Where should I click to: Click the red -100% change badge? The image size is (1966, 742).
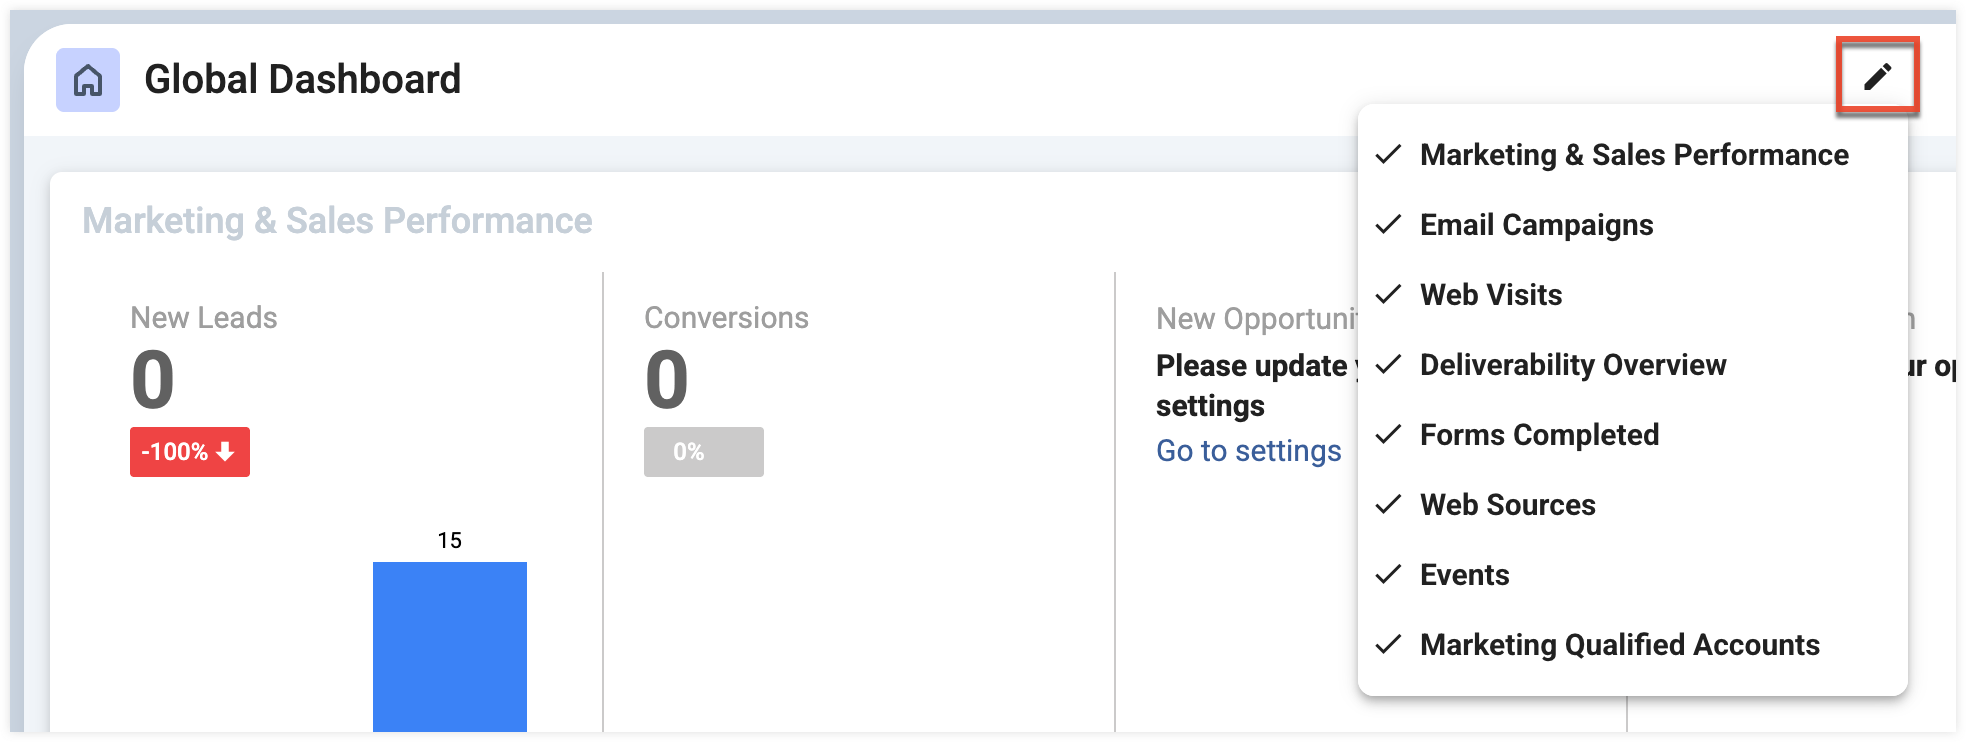tap(190, 452)
